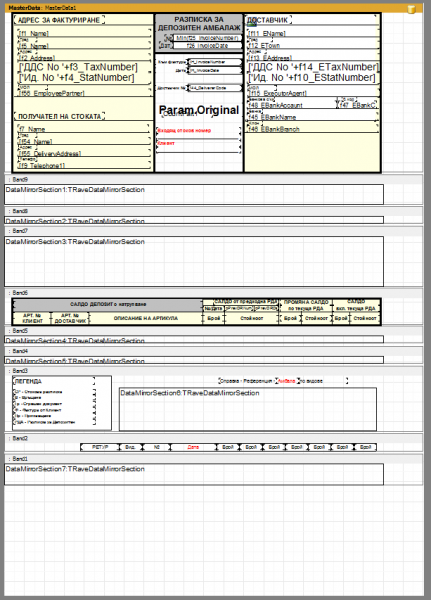Select the f47_EBankC field
This screenshot has height=600, width=431.
358,104
